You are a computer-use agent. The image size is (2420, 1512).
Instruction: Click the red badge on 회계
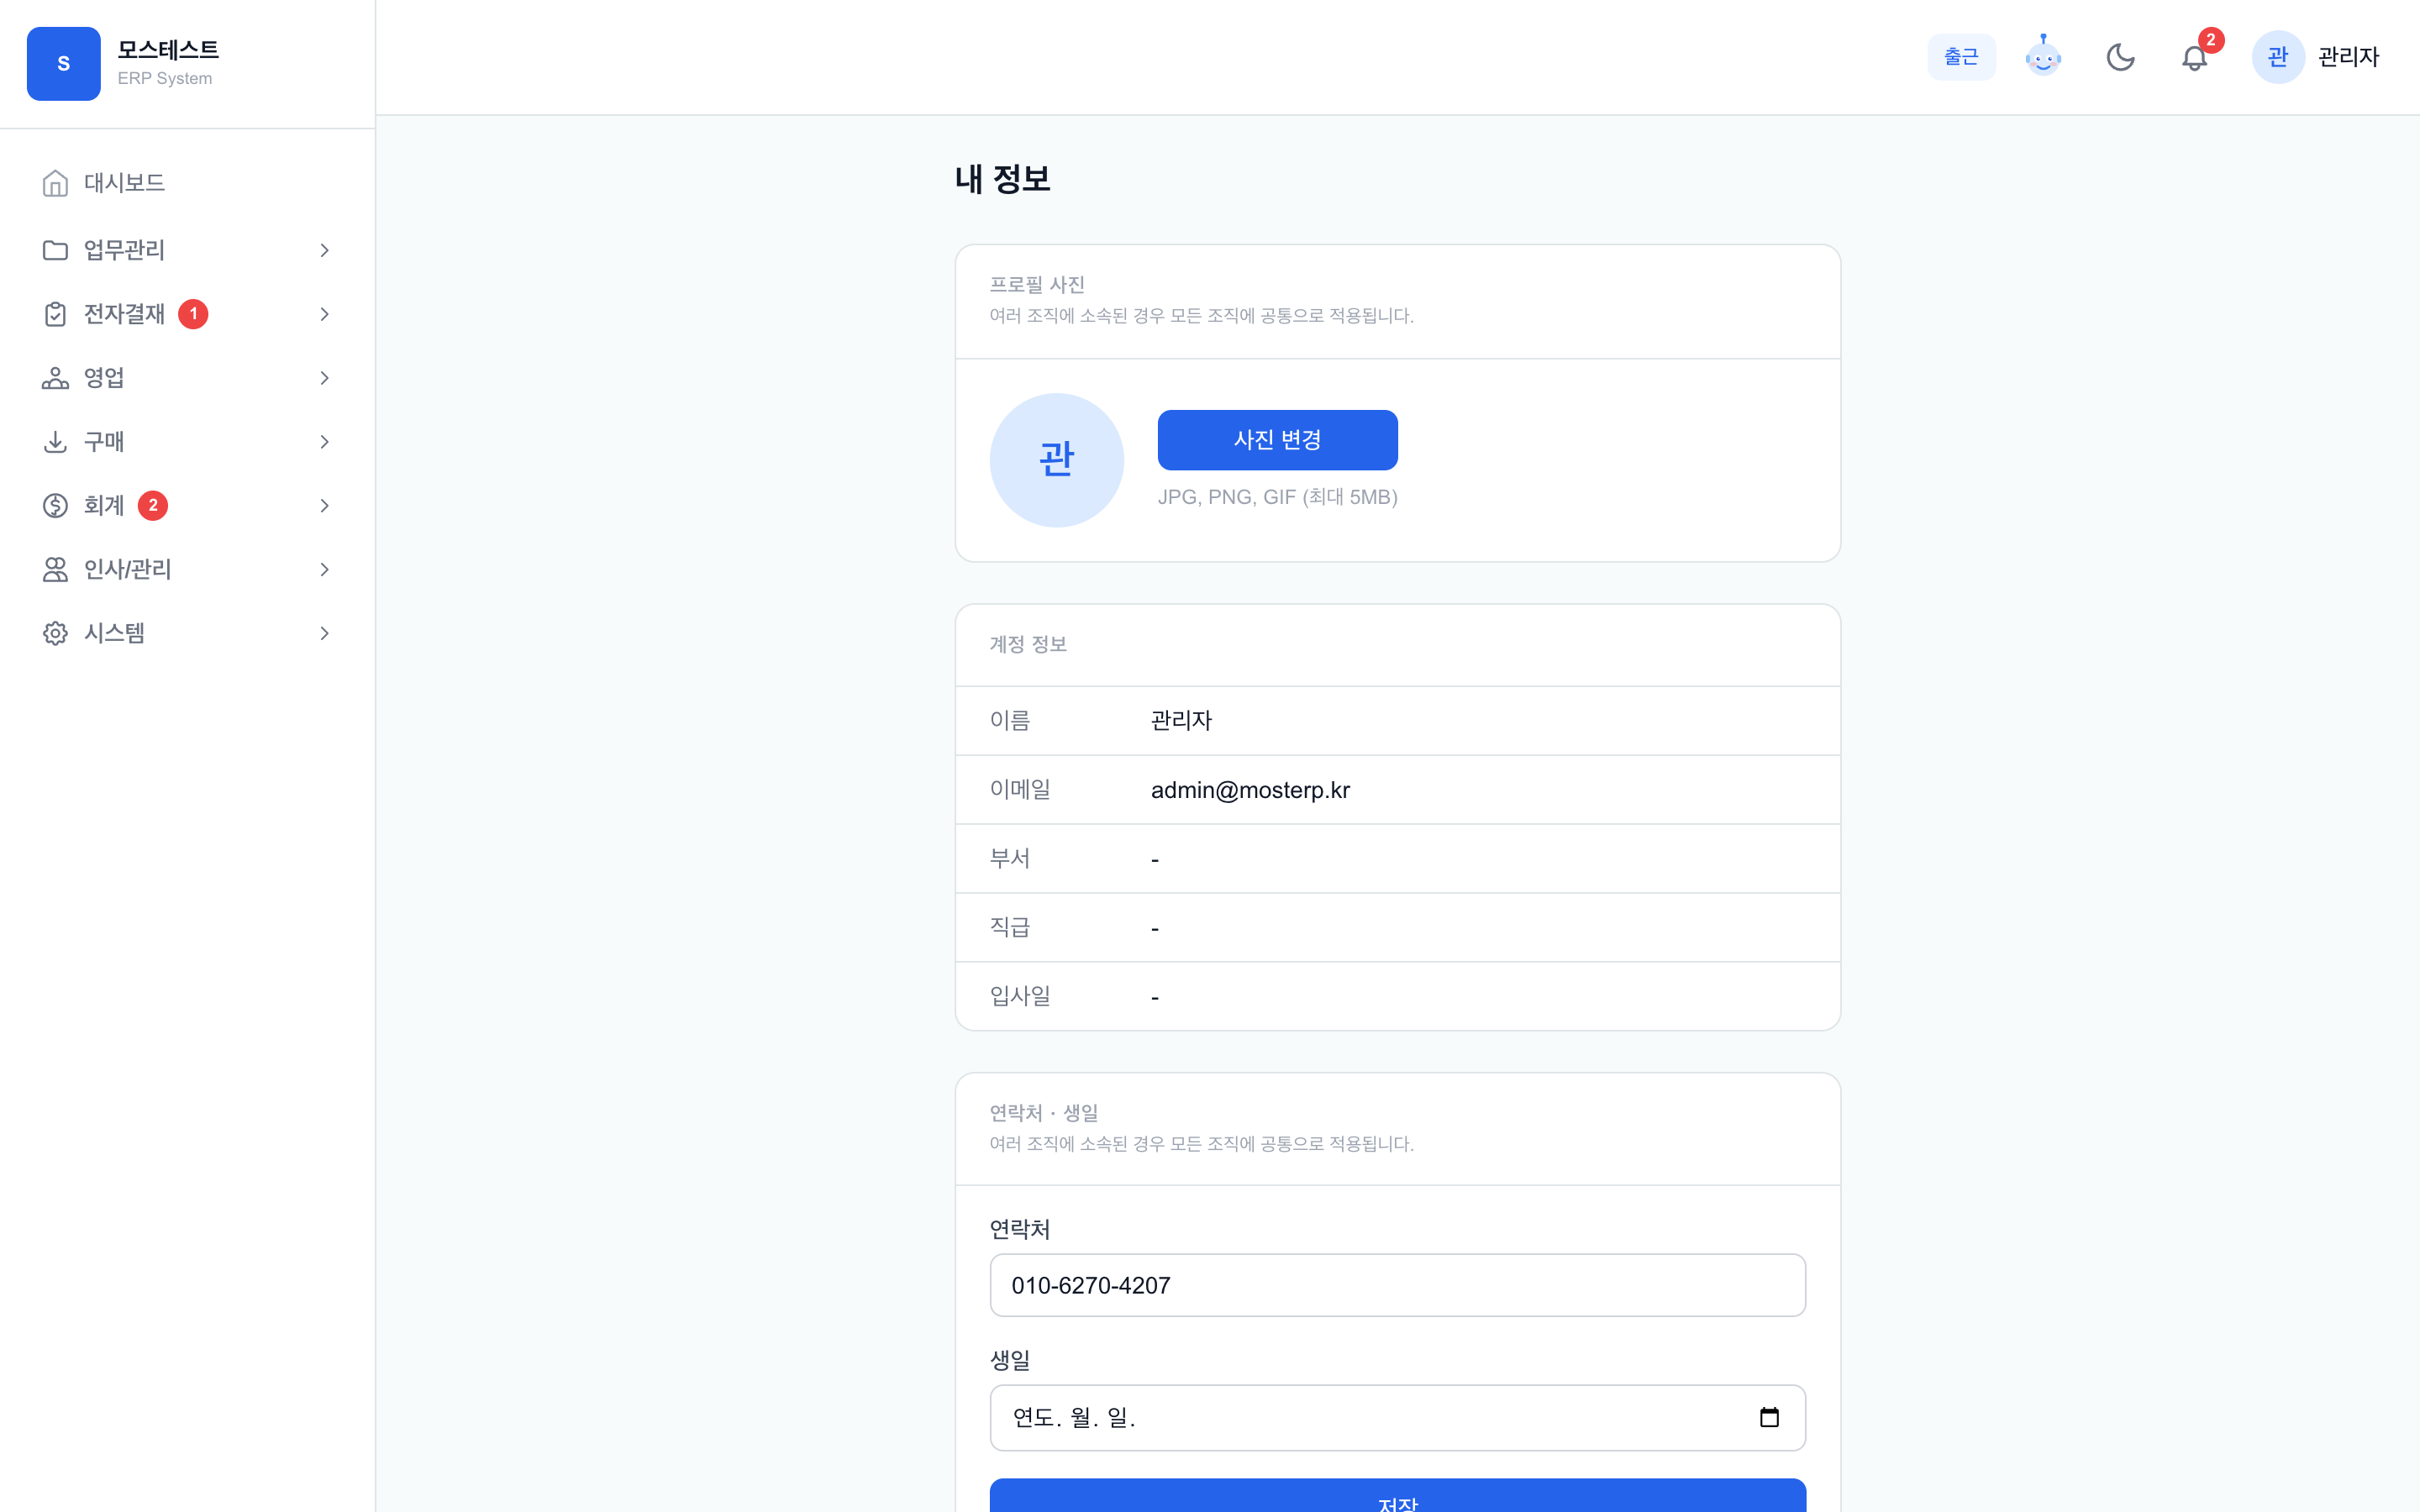point(152,506)
